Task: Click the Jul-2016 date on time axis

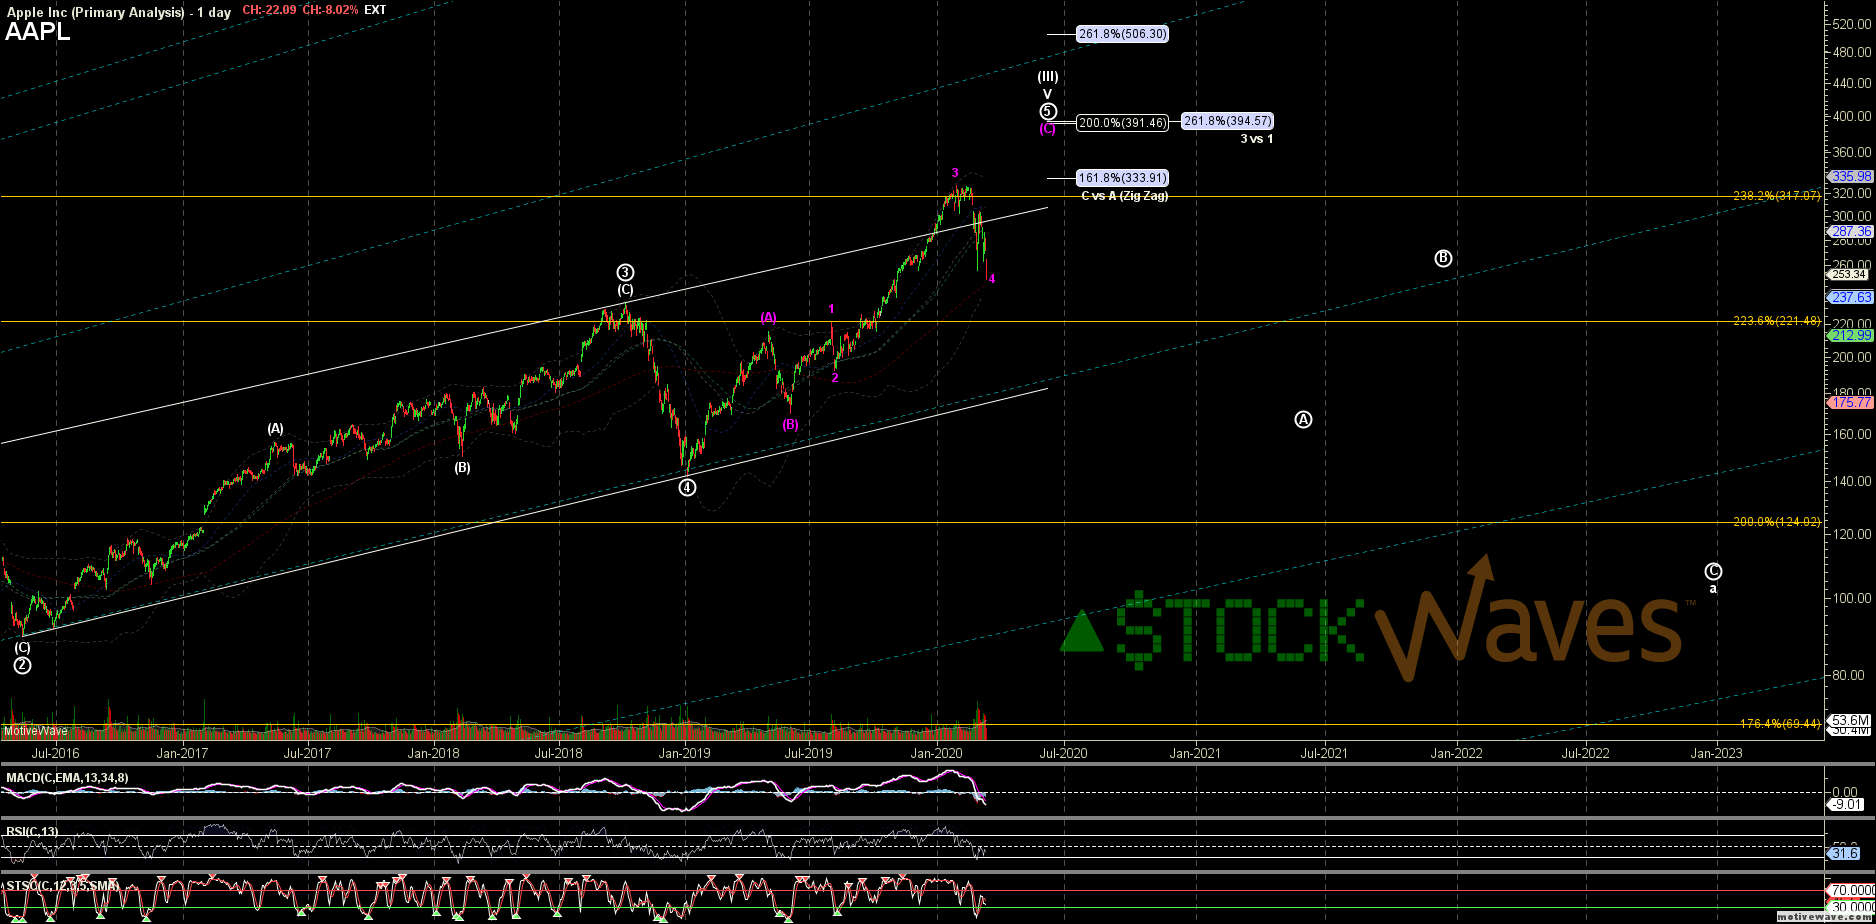Action: click(x=56, y=754)
